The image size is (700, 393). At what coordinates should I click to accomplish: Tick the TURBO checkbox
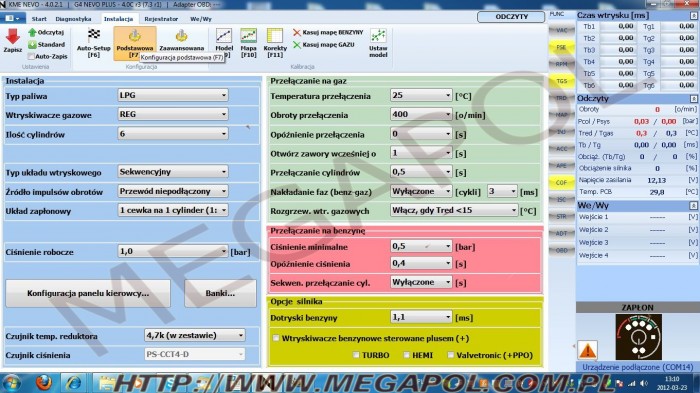(x=356, y=355)
